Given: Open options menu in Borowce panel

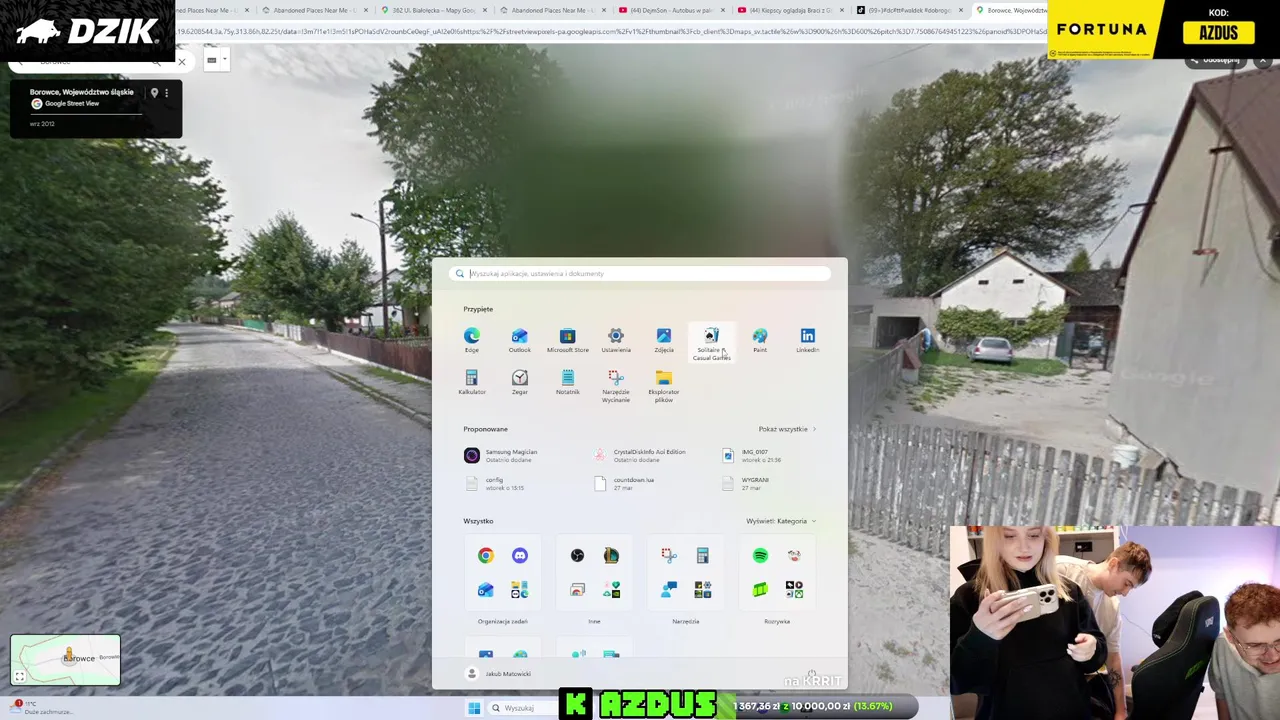Looking at the screenshot, I should [x=166, y=93].
